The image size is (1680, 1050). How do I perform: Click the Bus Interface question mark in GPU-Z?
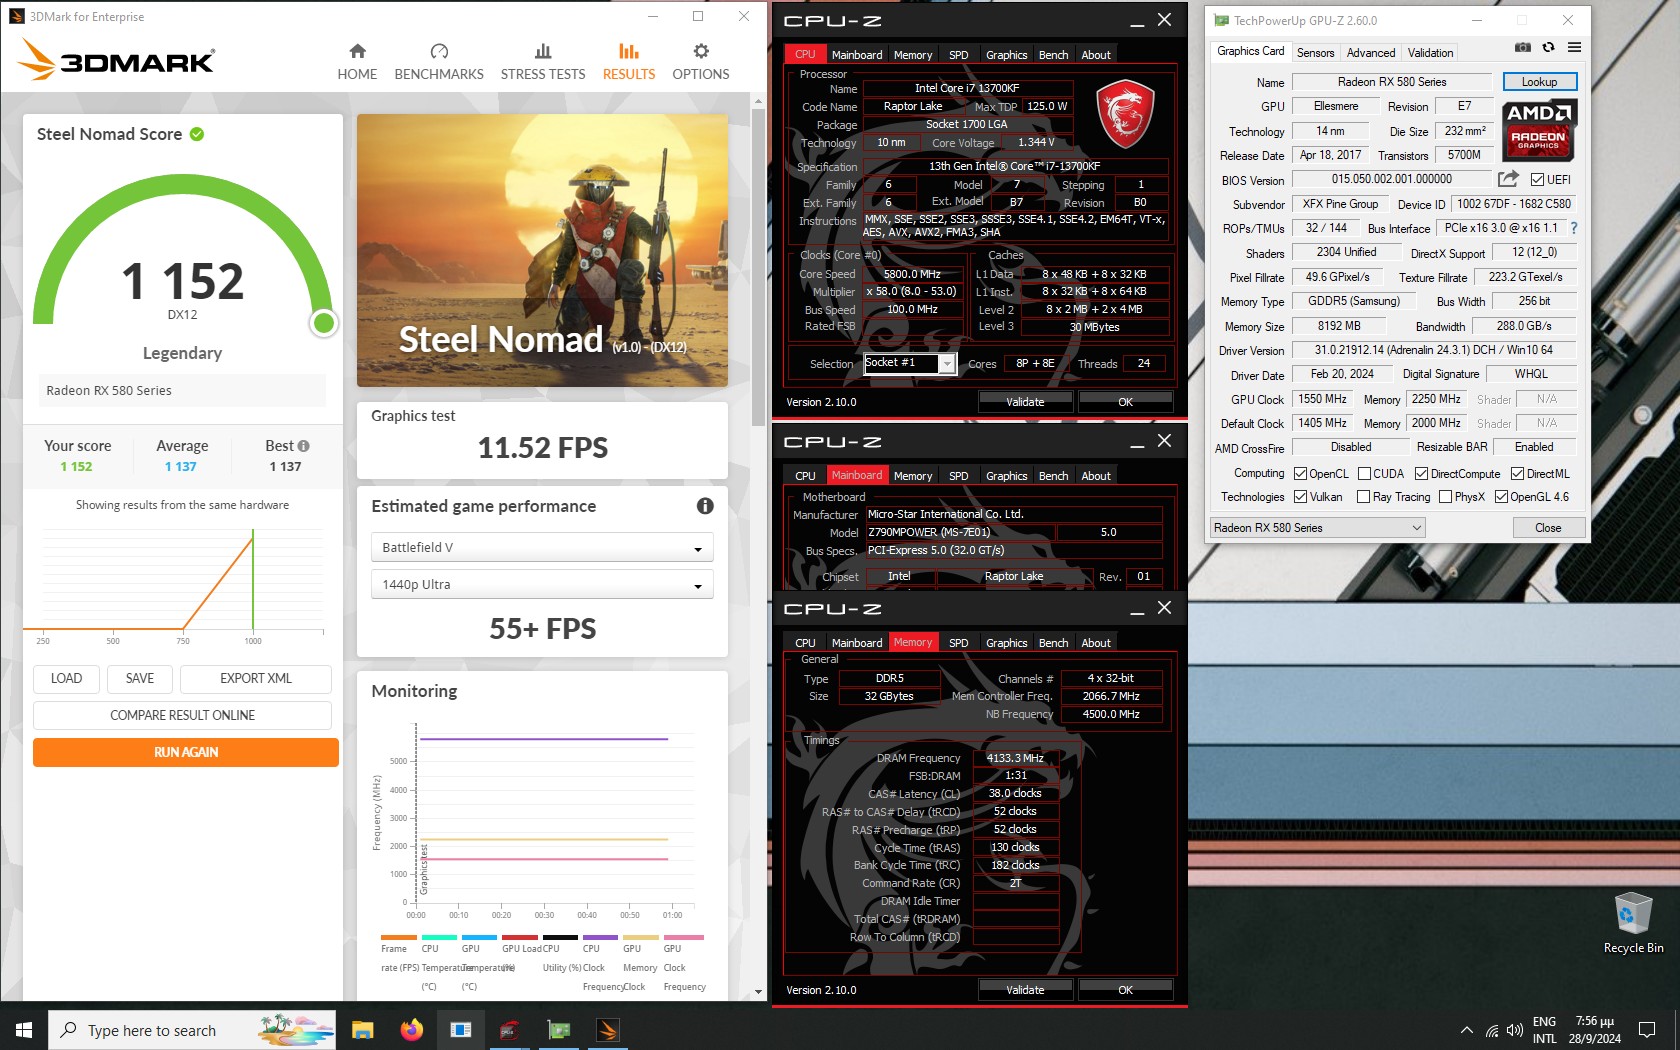(1574, 228)
